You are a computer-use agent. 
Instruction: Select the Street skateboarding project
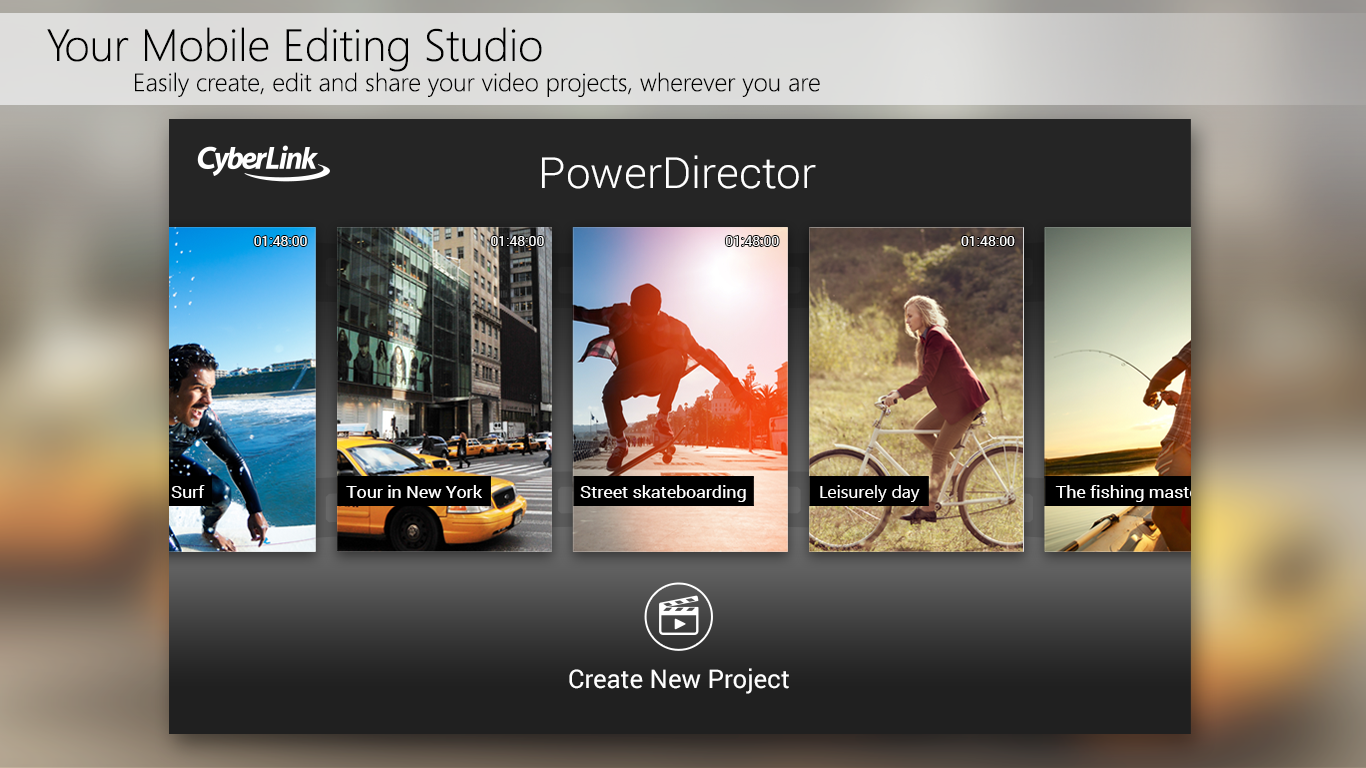click(680, 388)
